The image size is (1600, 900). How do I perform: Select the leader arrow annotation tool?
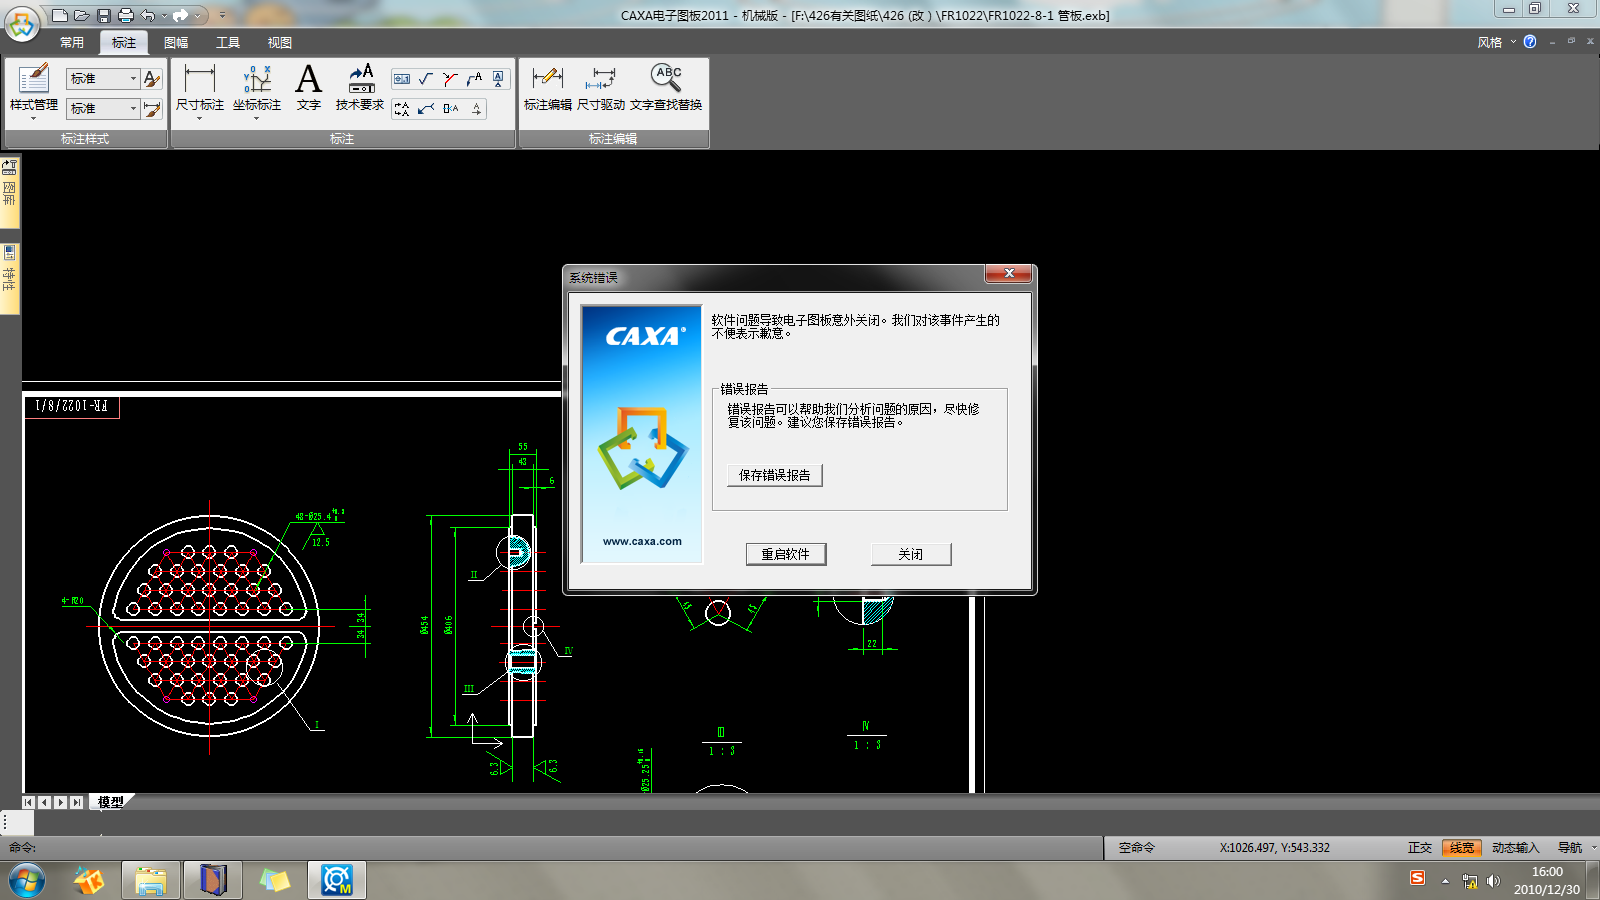[426, 109]
